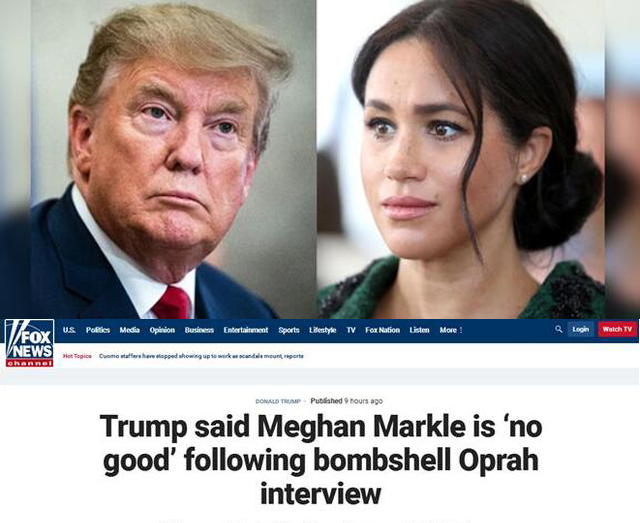Viewport: 640px width, 523px height.
Task: Select the Media nav item
Action: point(130,330)
